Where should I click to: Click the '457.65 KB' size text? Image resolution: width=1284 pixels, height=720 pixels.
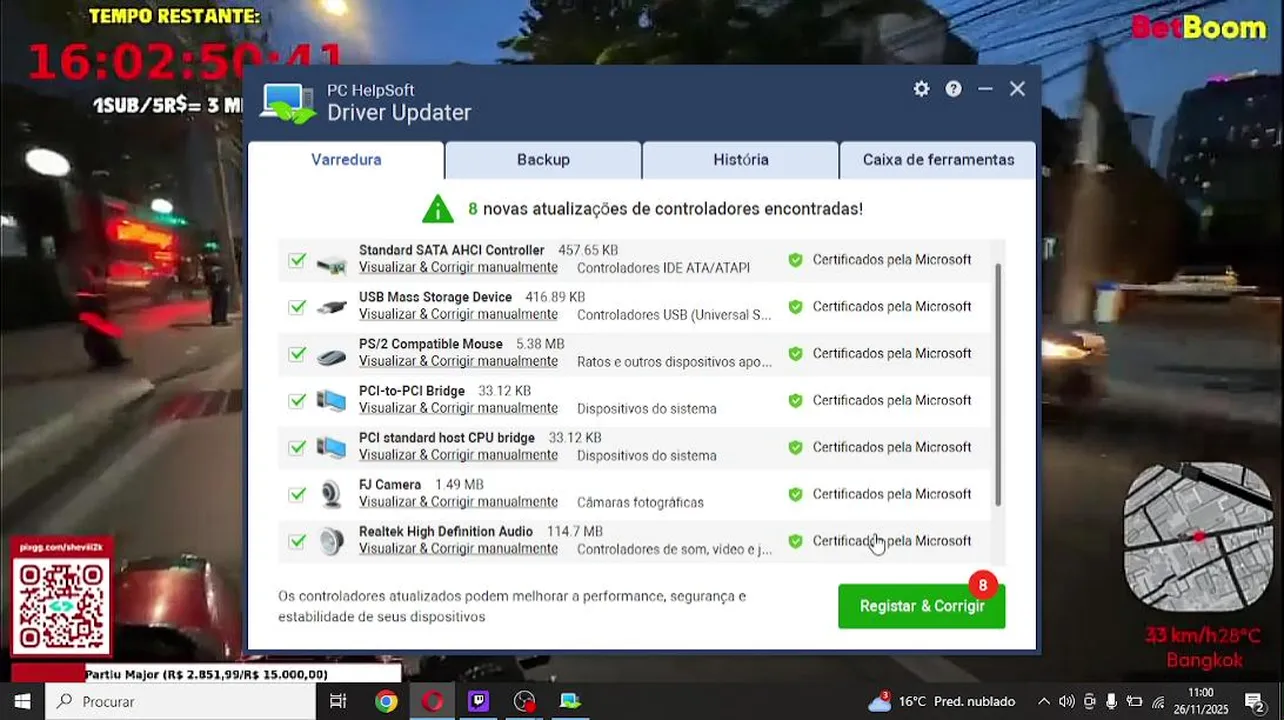coord(588,251)
